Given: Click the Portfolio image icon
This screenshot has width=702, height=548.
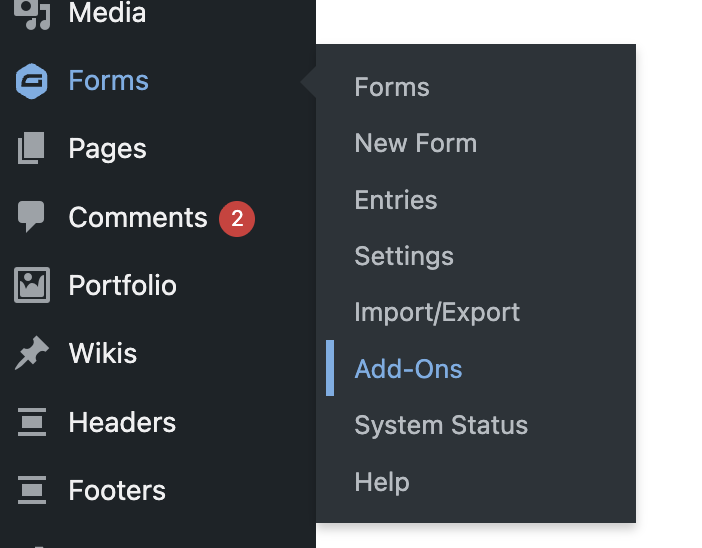Looking at the screenshot, I should point(32,285).
